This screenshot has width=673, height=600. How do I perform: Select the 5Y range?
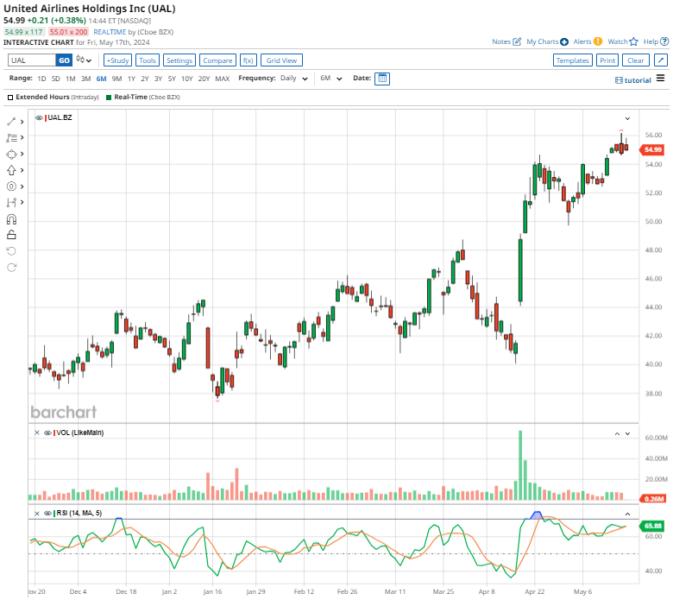click(172, 79)
